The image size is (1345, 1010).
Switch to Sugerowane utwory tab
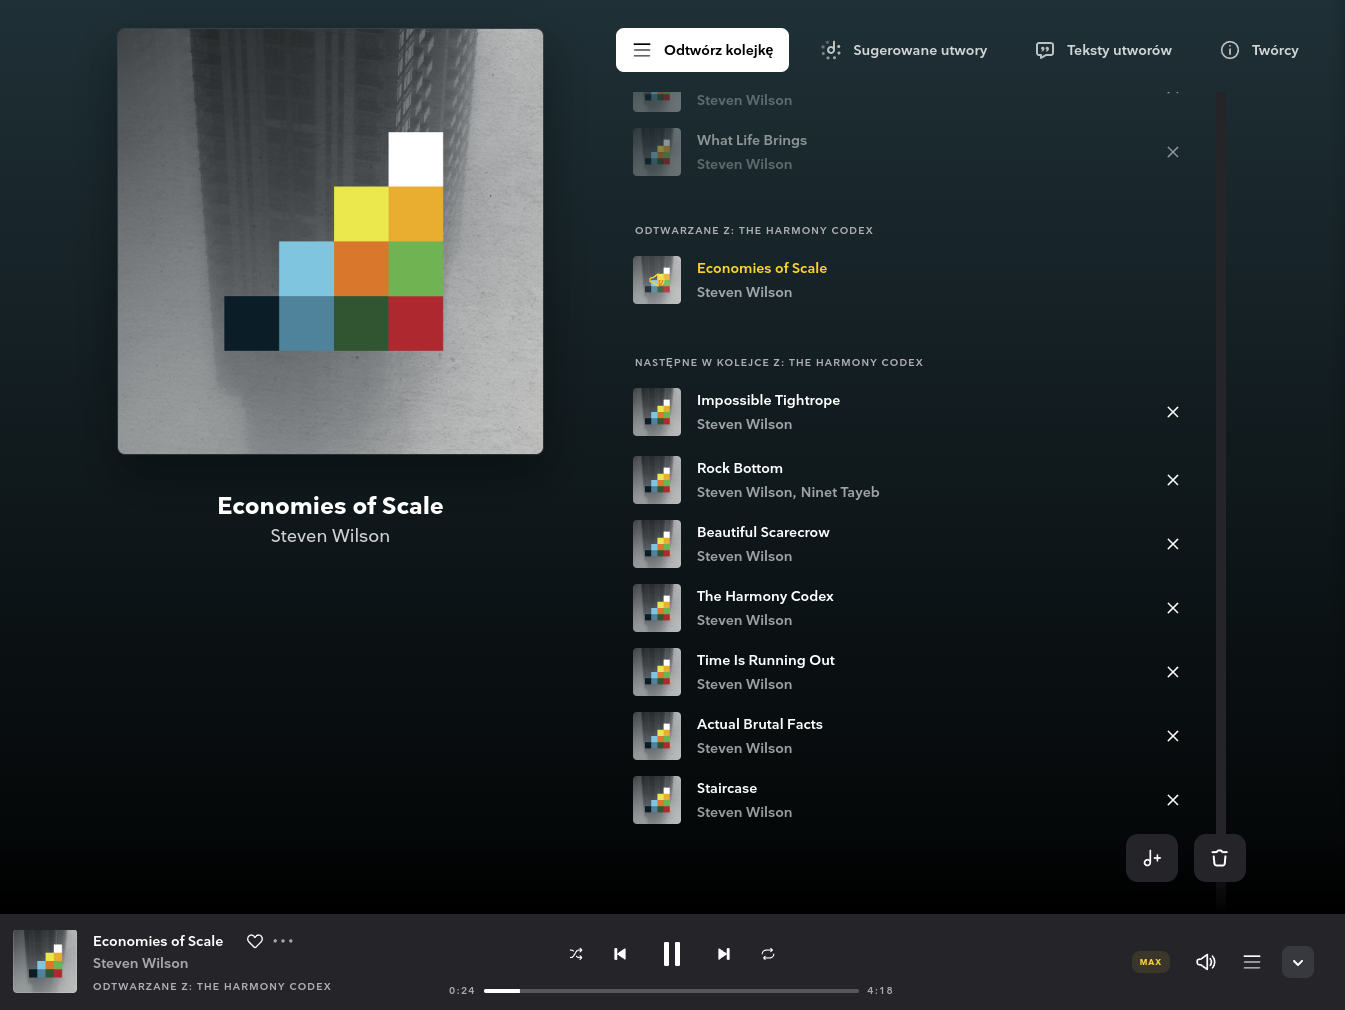pyautogui.click(x=904, y=50)
